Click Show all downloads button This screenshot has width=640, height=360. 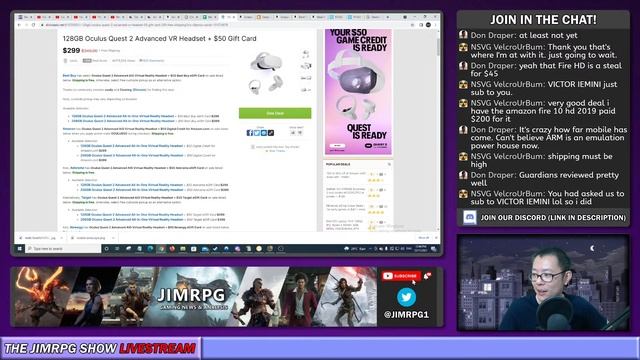[423, 238]
